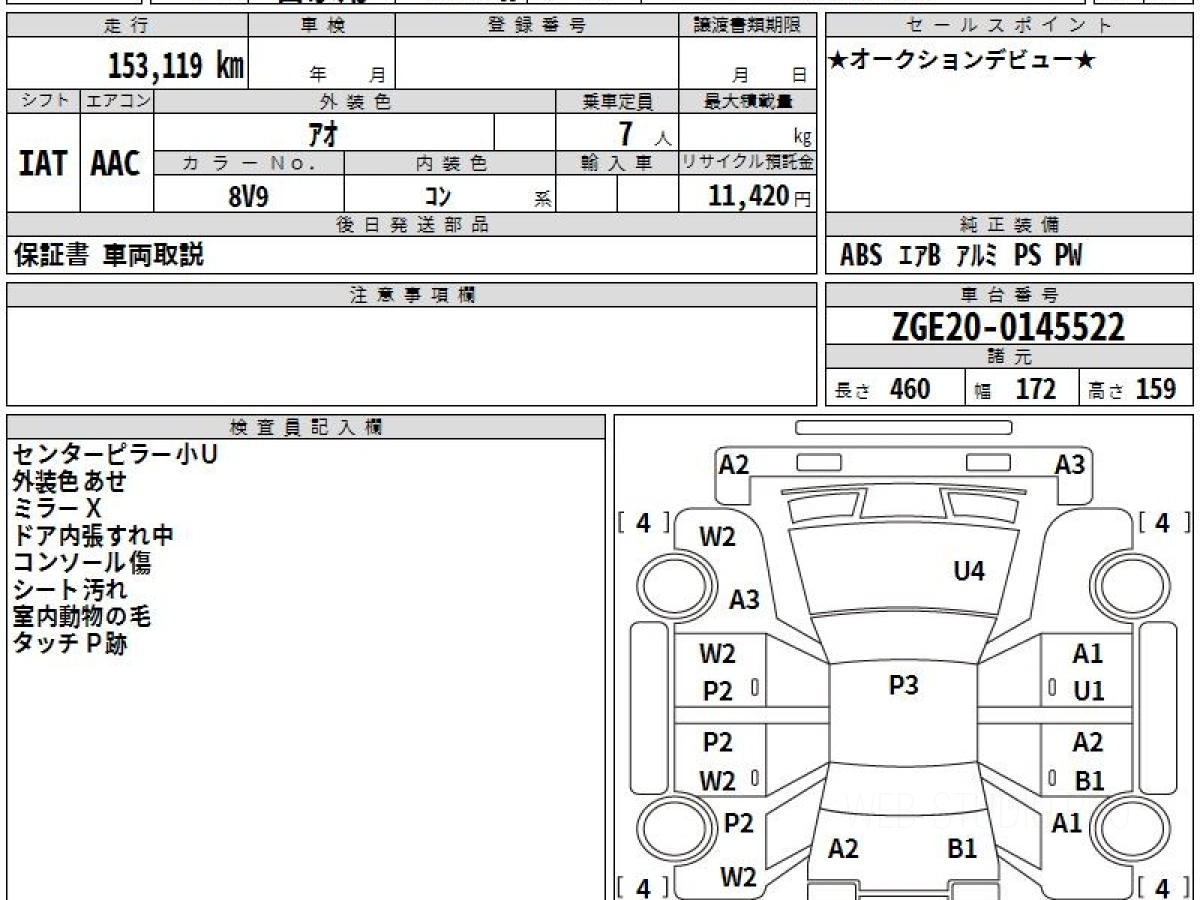Click the エアコン column header

pos(117,101)
